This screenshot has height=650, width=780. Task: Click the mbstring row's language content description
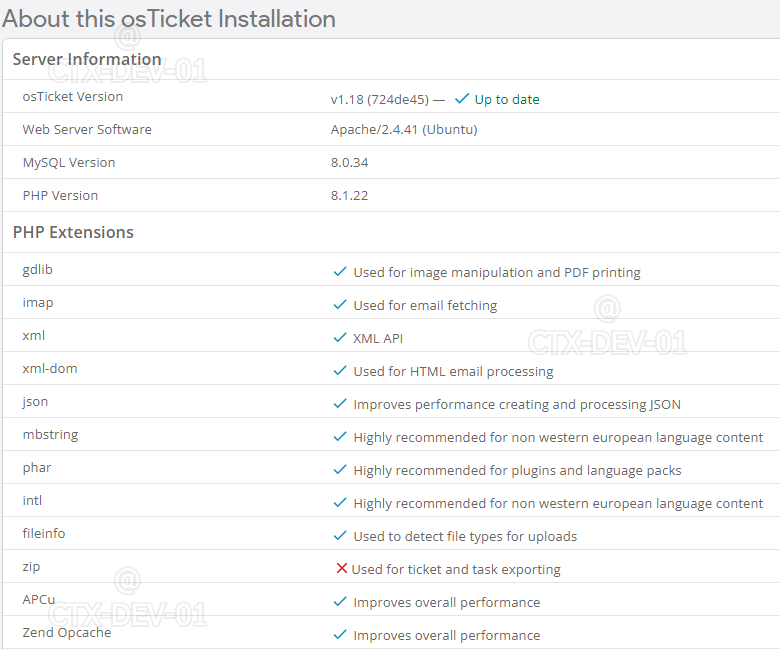[558, 438]
